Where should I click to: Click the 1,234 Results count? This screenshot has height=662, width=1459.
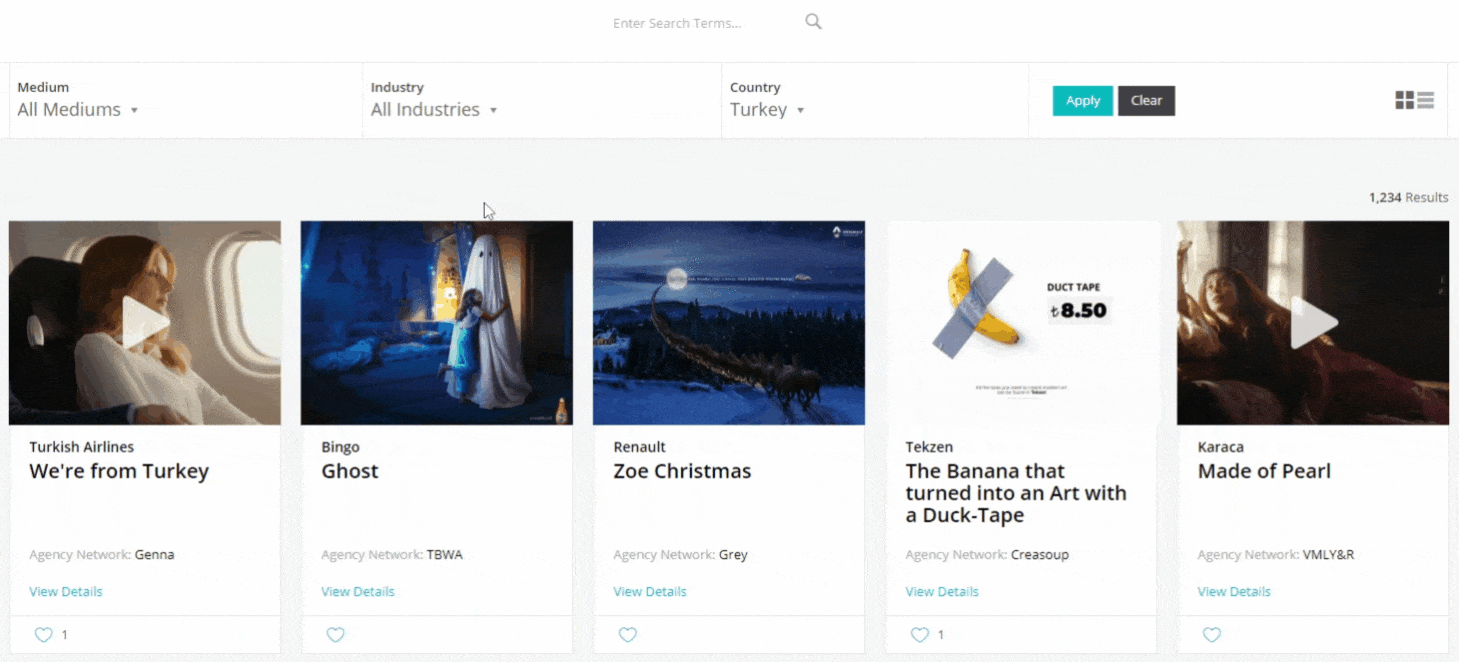tap(1408, 198)
